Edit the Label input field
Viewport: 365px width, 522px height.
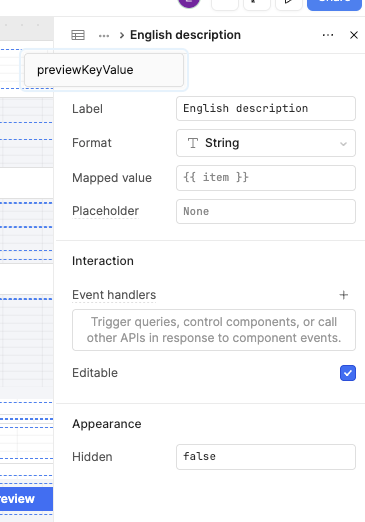(266, 108)
